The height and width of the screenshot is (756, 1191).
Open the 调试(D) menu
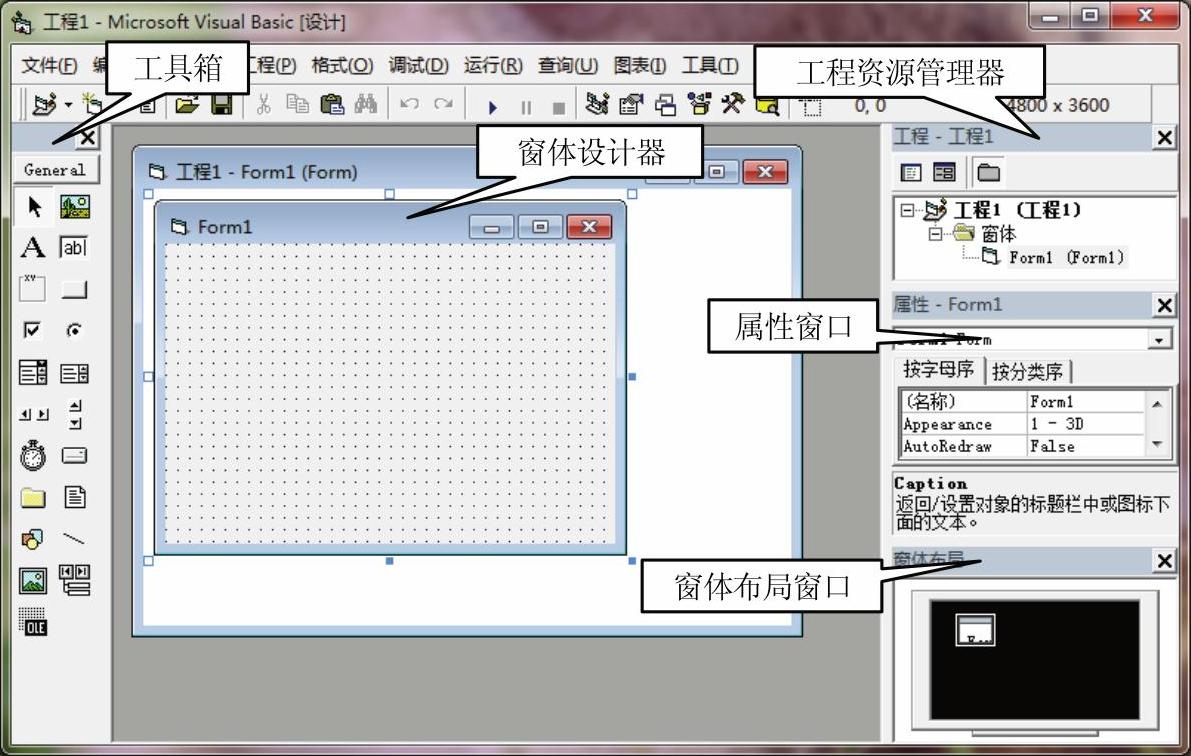419,66
